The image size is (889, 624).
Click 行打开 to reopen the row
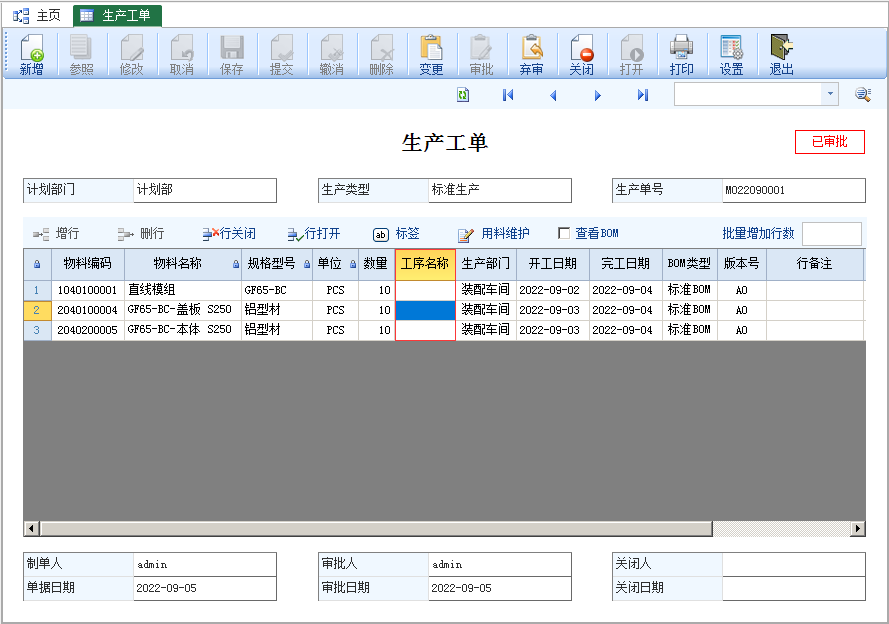click(x=314, y=234)
